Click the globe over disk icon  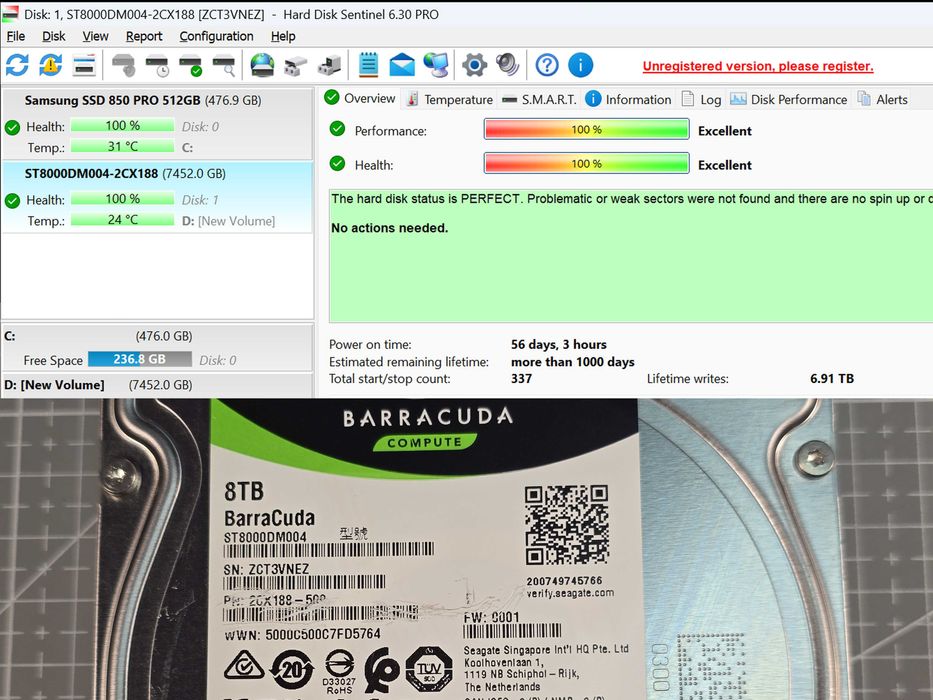[x=262, y=65]
